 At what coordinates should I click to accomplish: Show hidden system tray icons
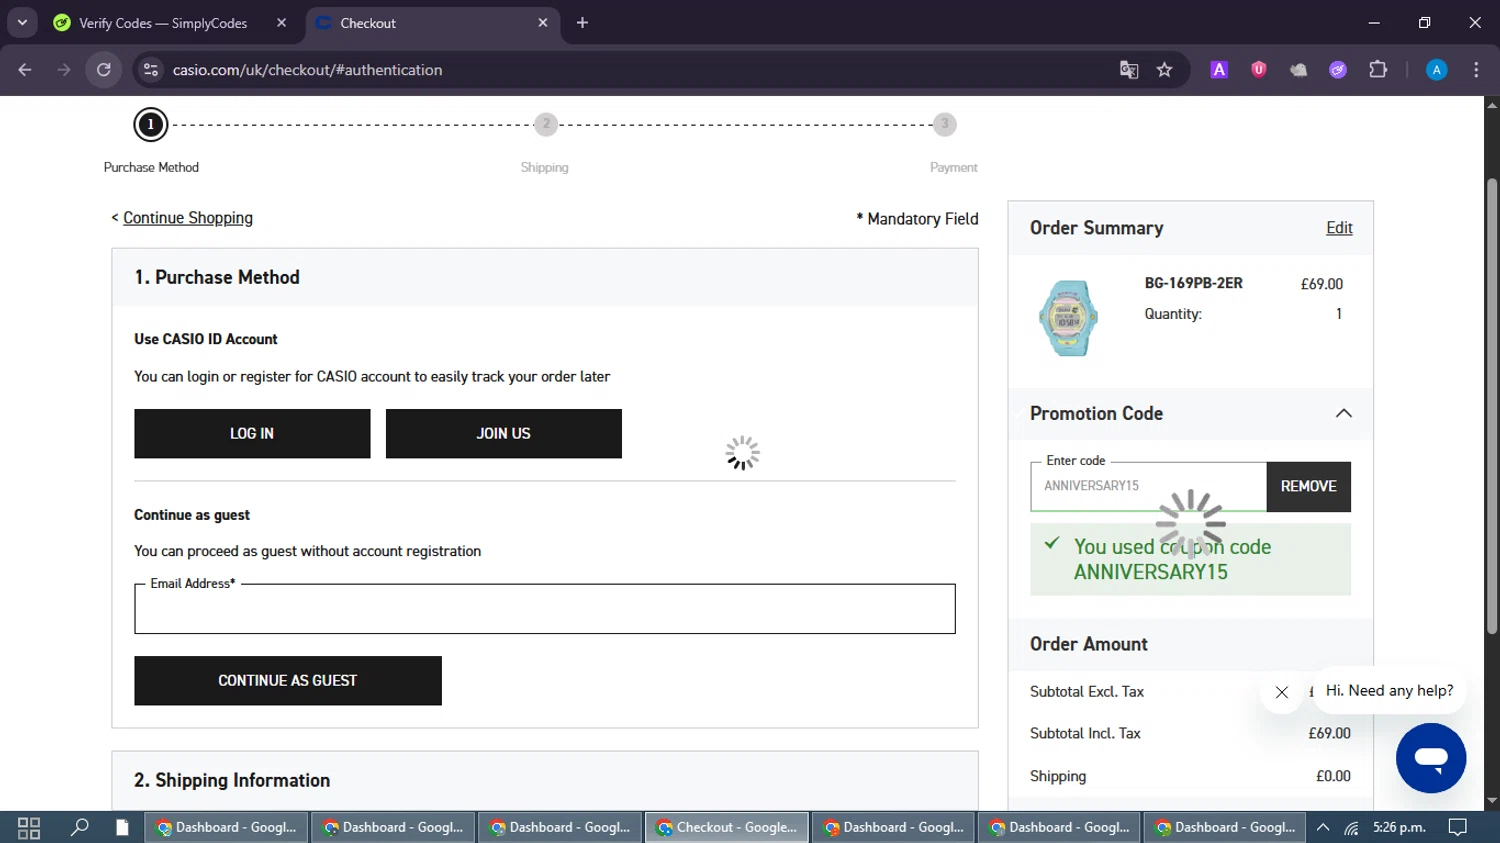coord(1323,828)
